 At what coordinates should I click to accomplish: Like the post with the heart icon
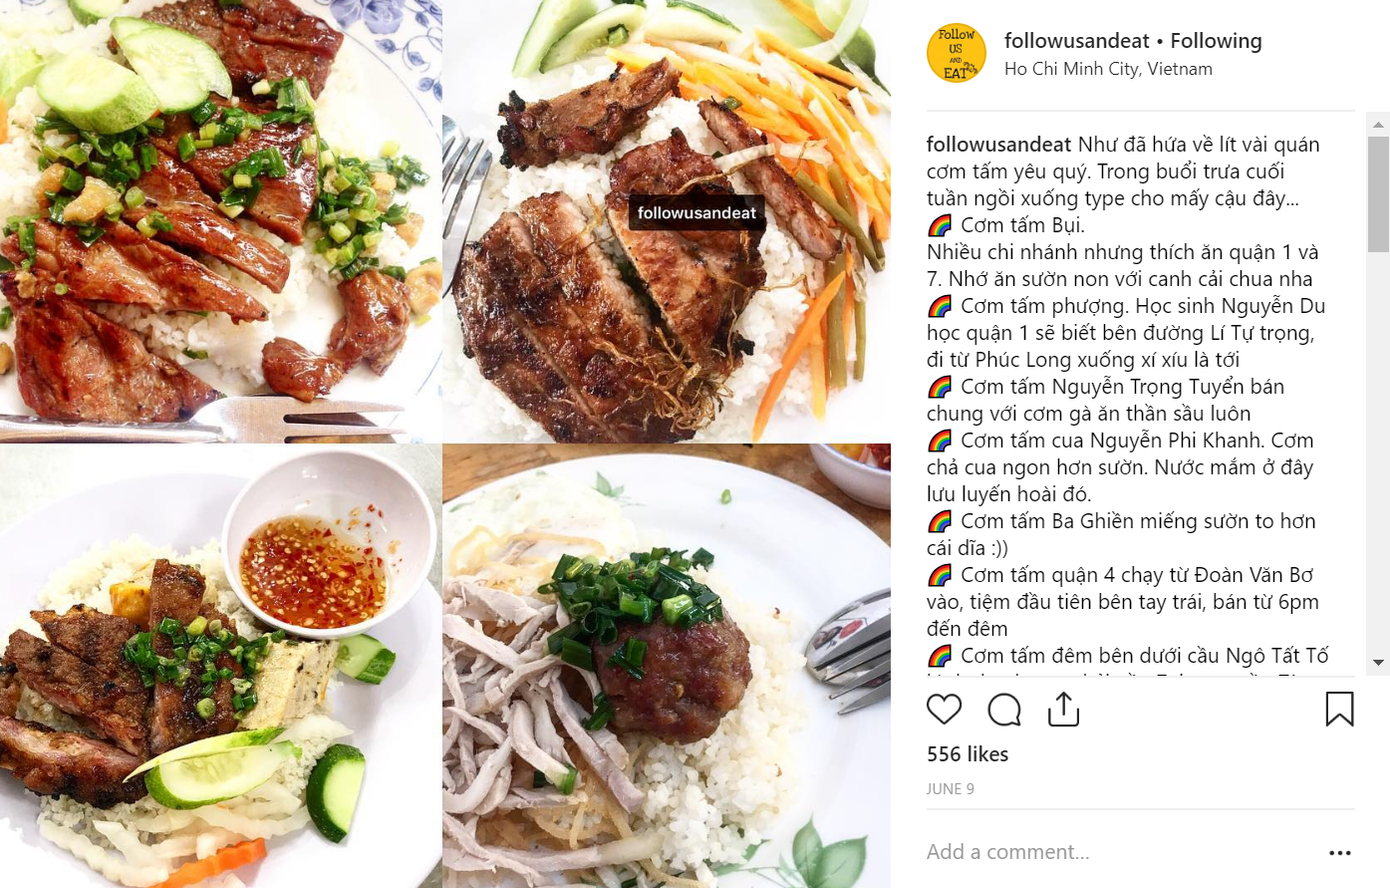click(943, 710)
